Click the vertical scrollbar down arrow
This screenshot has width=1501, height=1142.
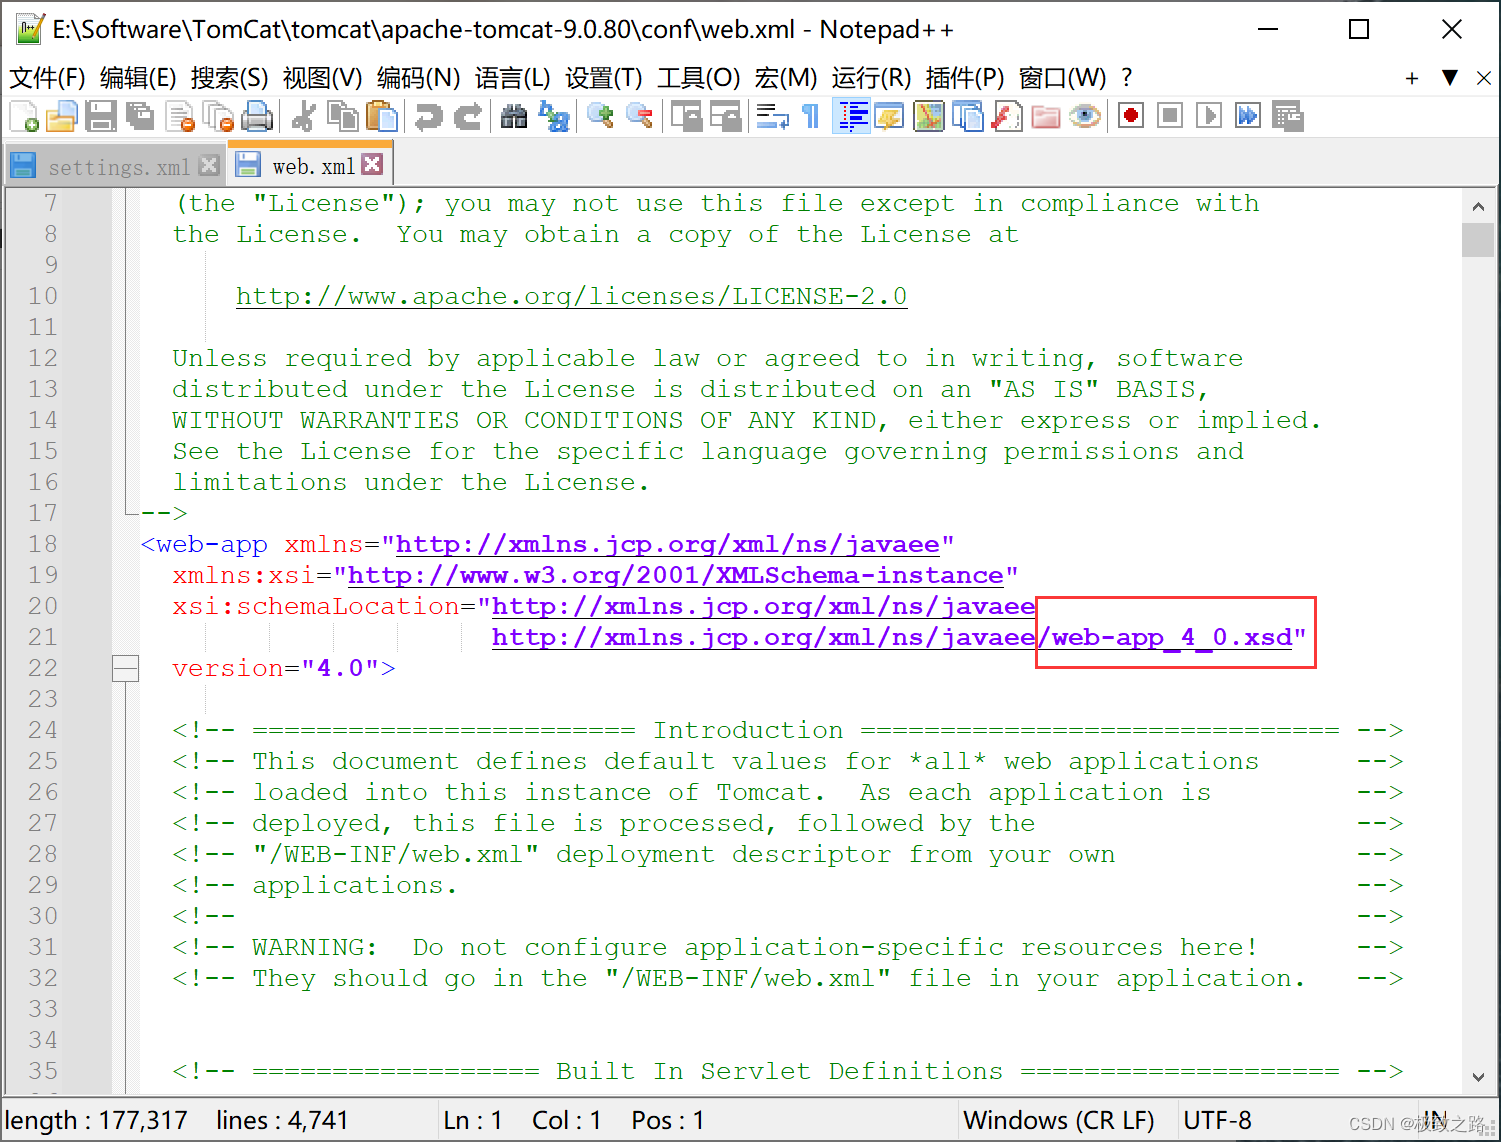point(1478,1077)
